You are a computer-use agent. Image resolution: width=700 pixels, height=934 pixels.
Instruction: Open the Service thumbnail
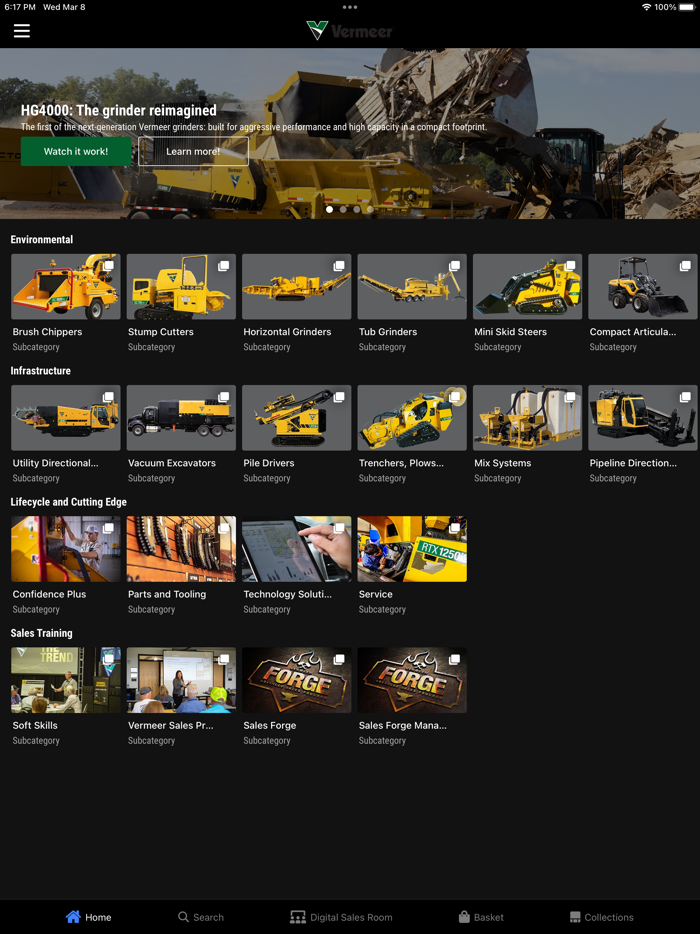coord(412,549)
